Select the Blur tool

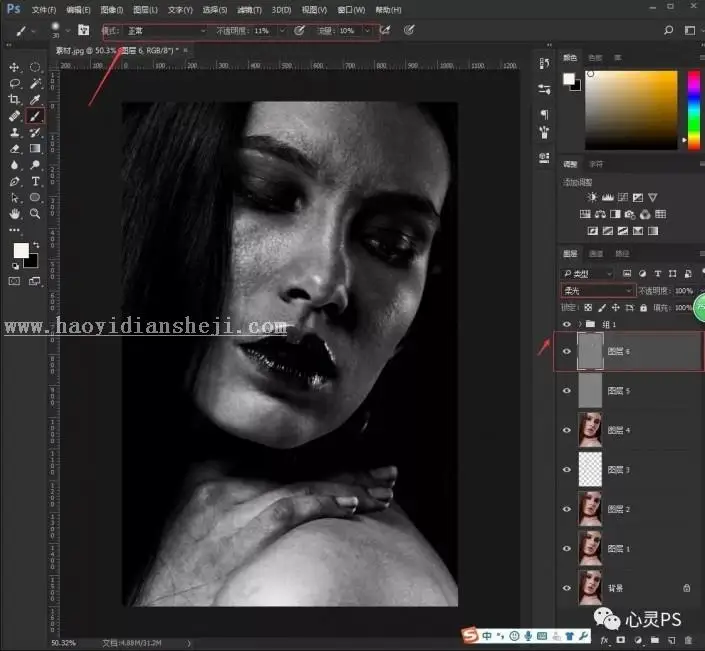click(x=14, y=165)
